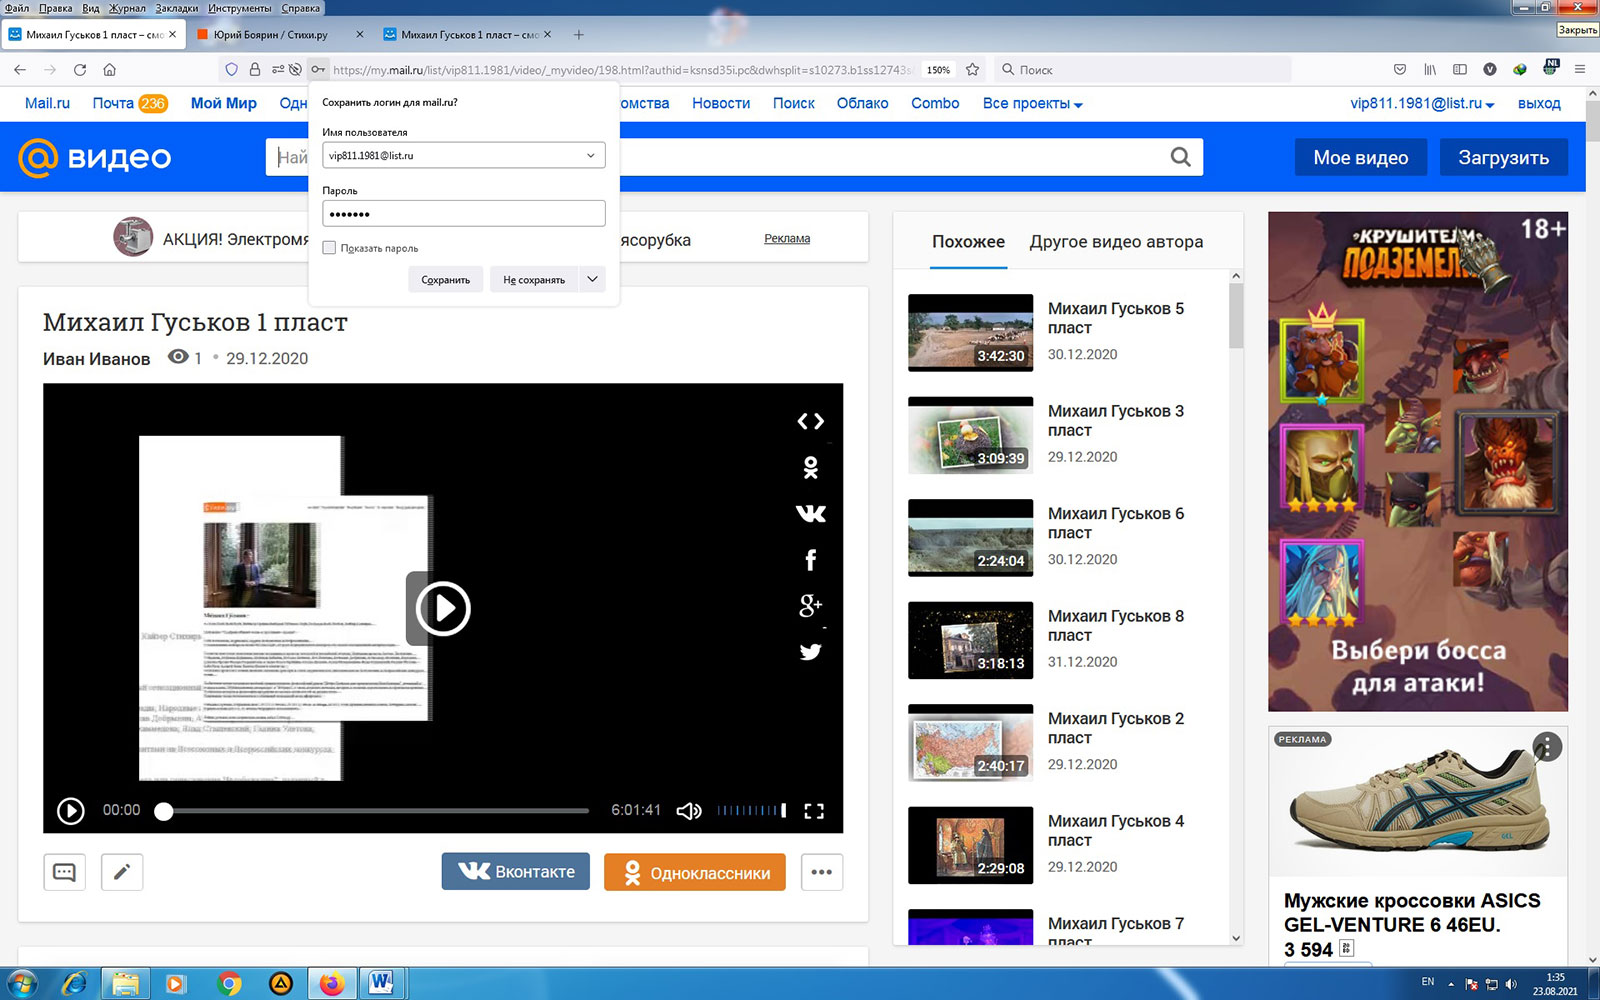
Task: Open the Закладки menu in menu bar
Action: click(x=176, y=8)
